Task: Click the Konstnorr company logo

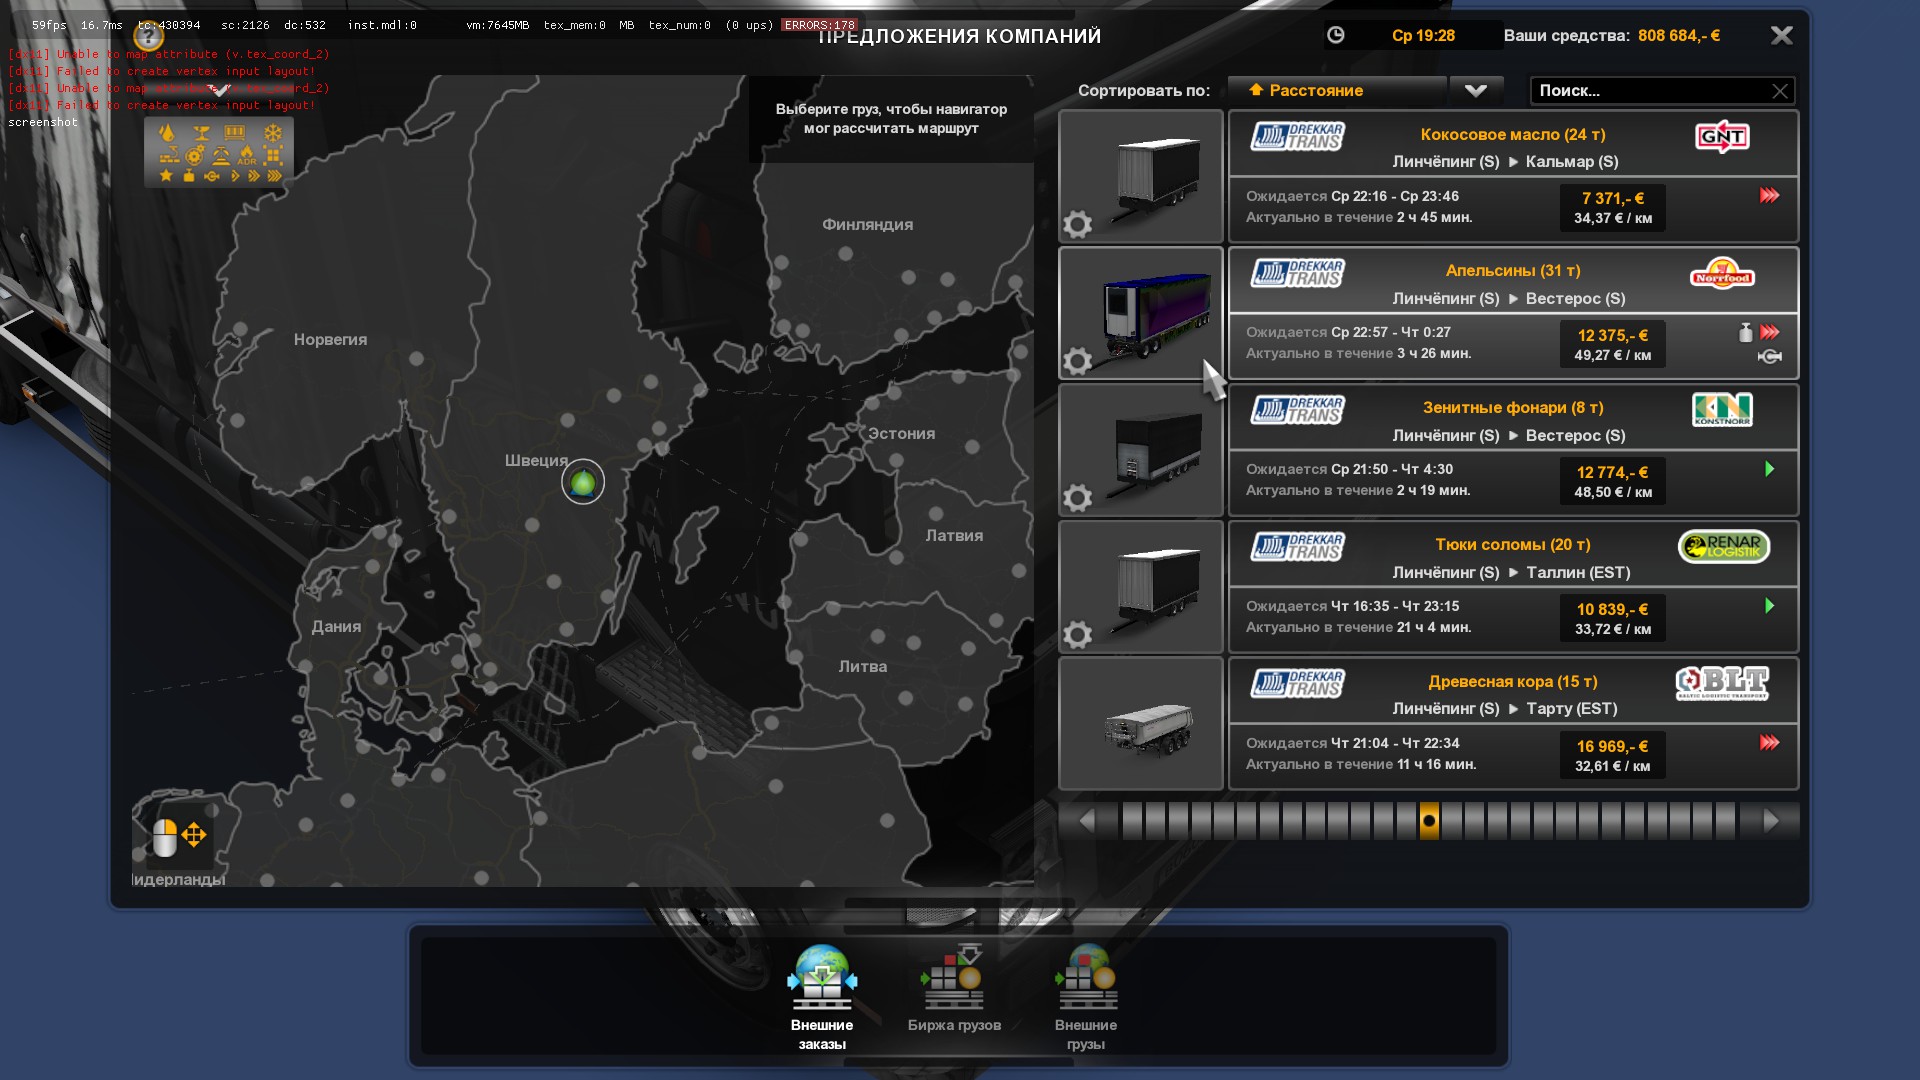Action: (1722, 410)
